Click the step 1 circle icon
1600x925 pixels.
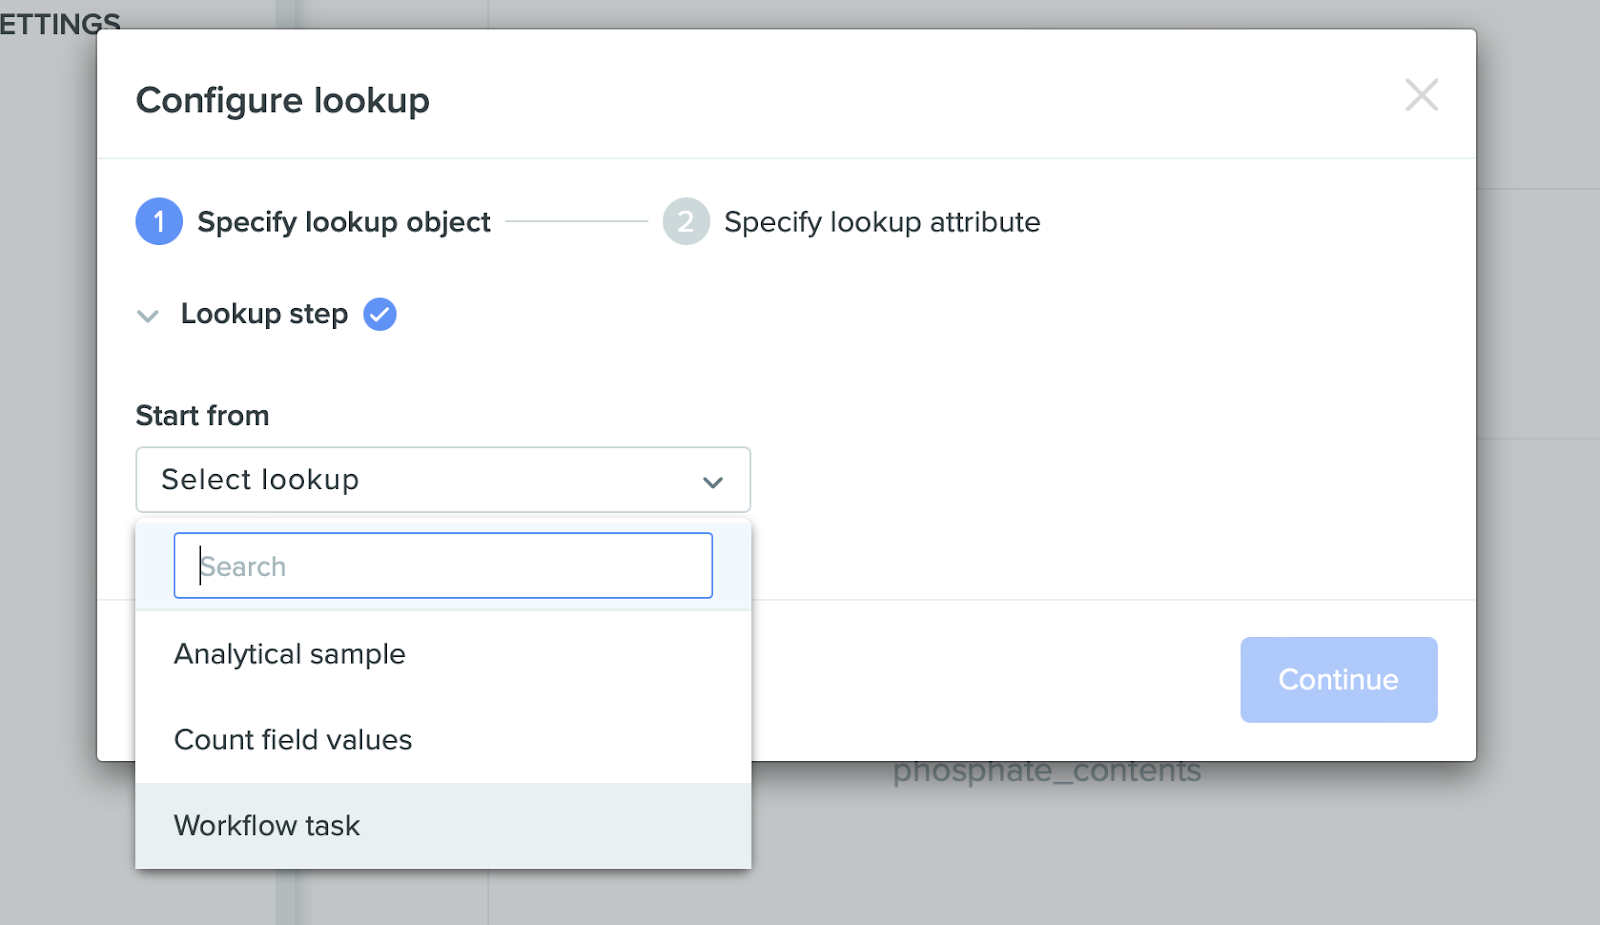coord(159,221)
